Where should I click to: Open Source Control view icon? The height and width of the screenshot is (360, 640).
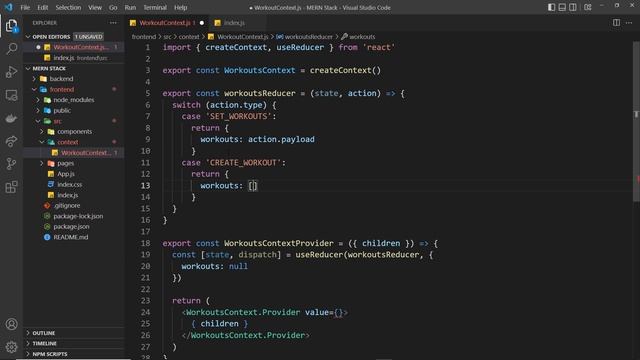pyautogui.click(x=11, y=164)
